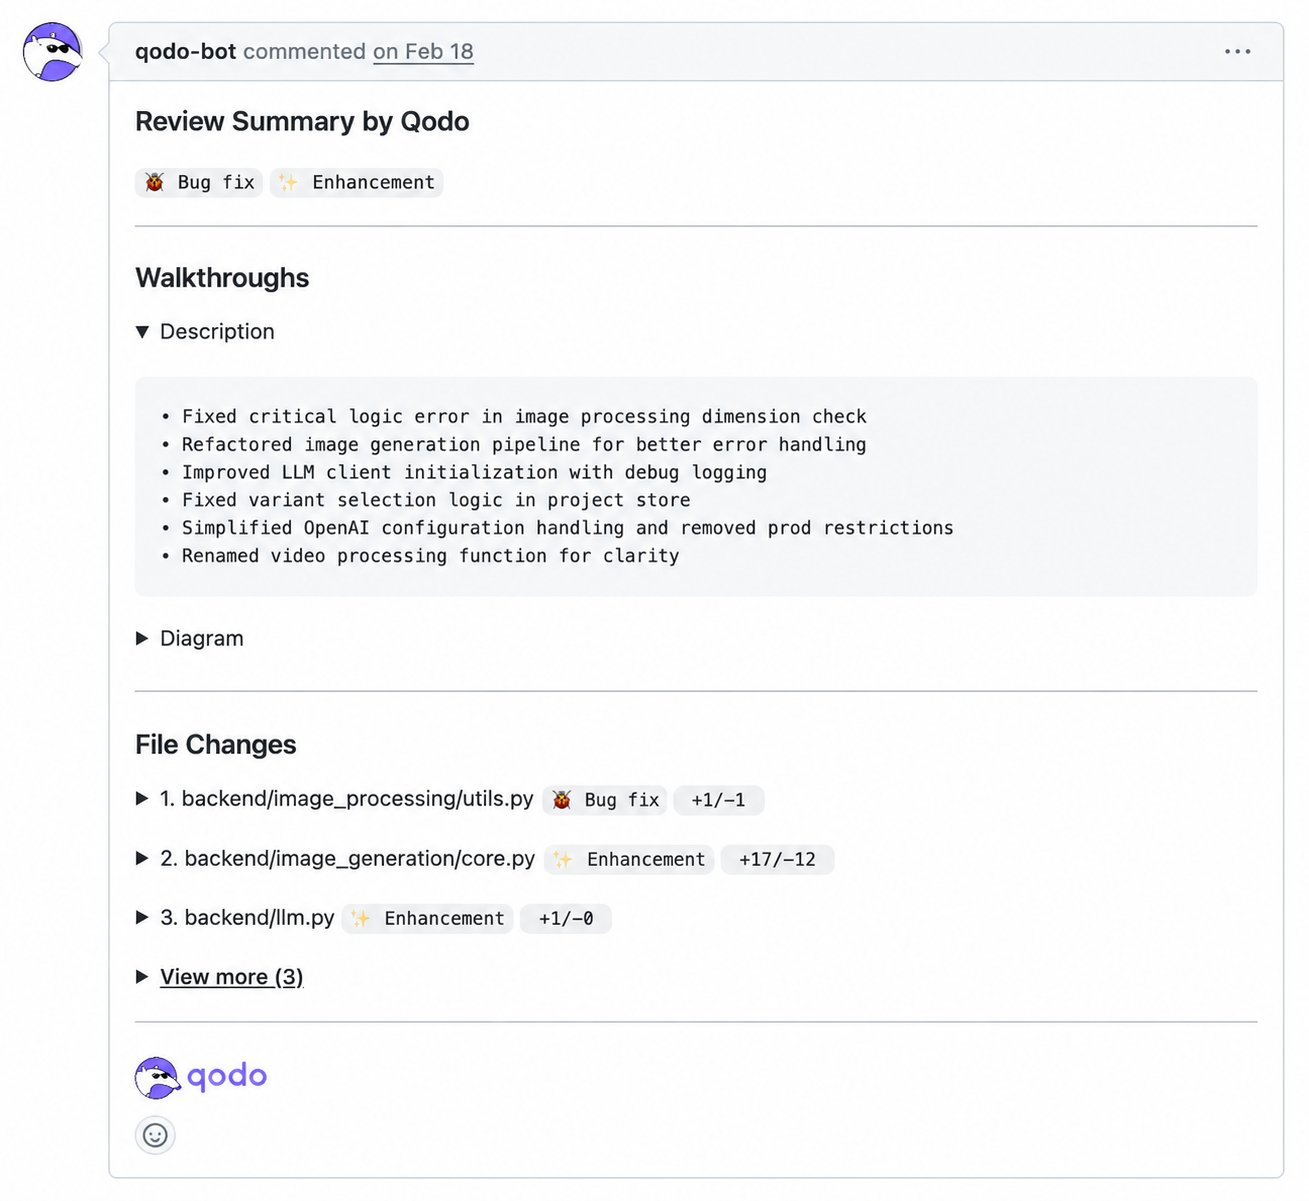Select the 'Enhancement' tag next to llm.py
This screenshot has height=1201, width=1309.
pos(428,918)
